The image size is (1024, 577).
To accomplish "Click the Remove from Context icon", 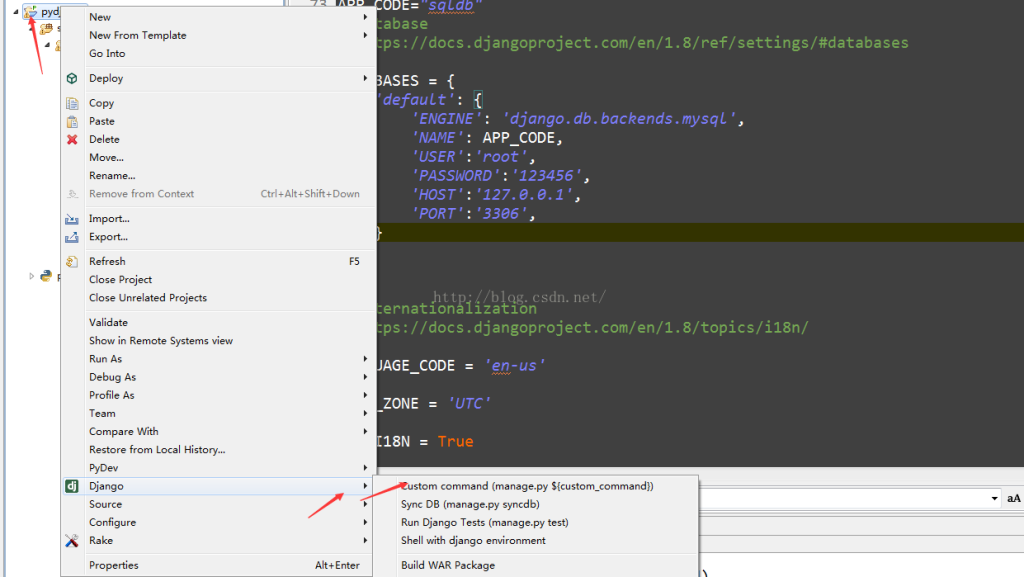I will pyautogui.click(x=72, y=194).
